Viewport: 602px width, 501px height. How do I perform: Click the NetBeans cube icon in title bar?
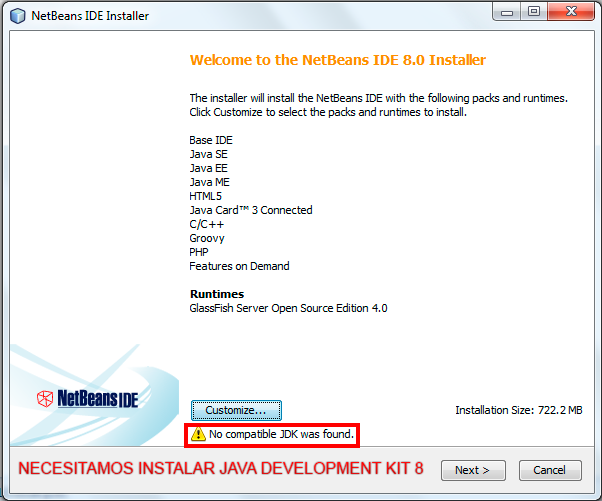click(x=18, y=16)
